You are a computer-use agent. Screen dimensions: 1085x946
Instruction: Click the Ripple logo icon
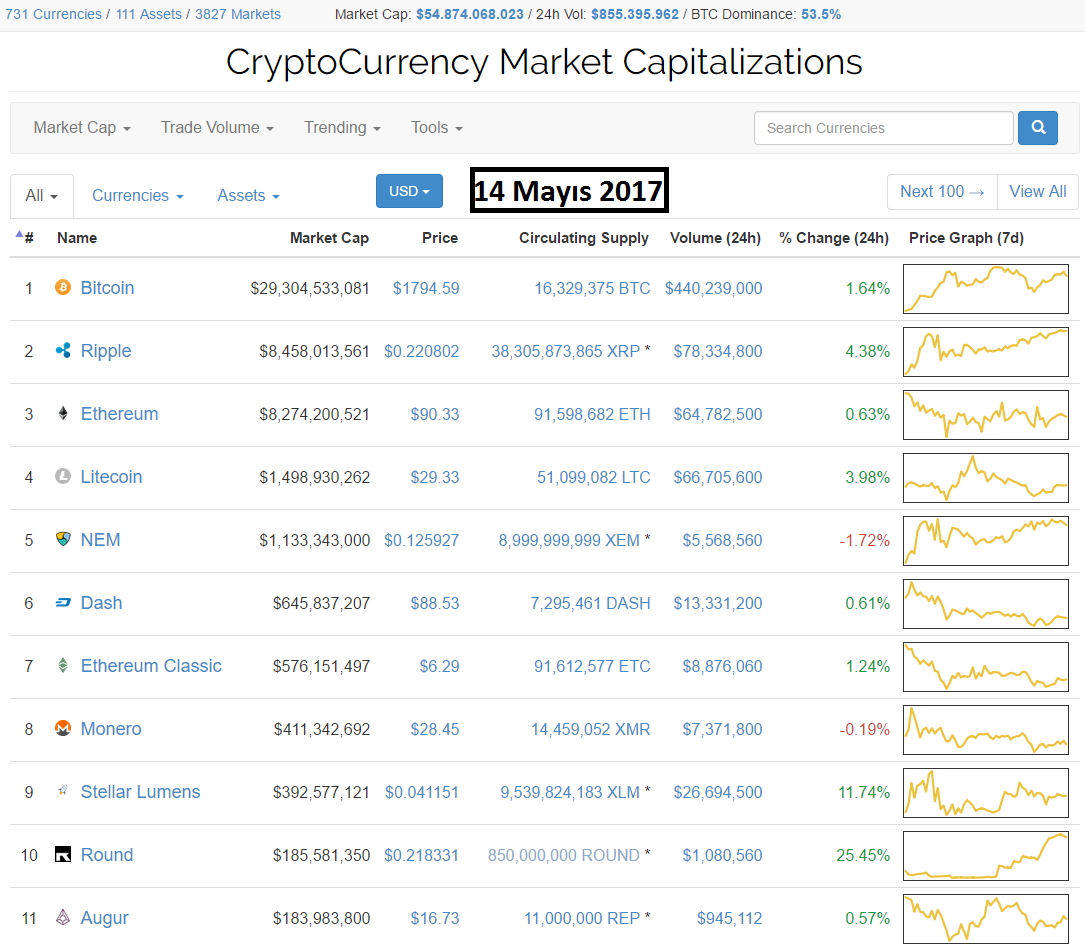pyautogui.click(x=63, y=350)
